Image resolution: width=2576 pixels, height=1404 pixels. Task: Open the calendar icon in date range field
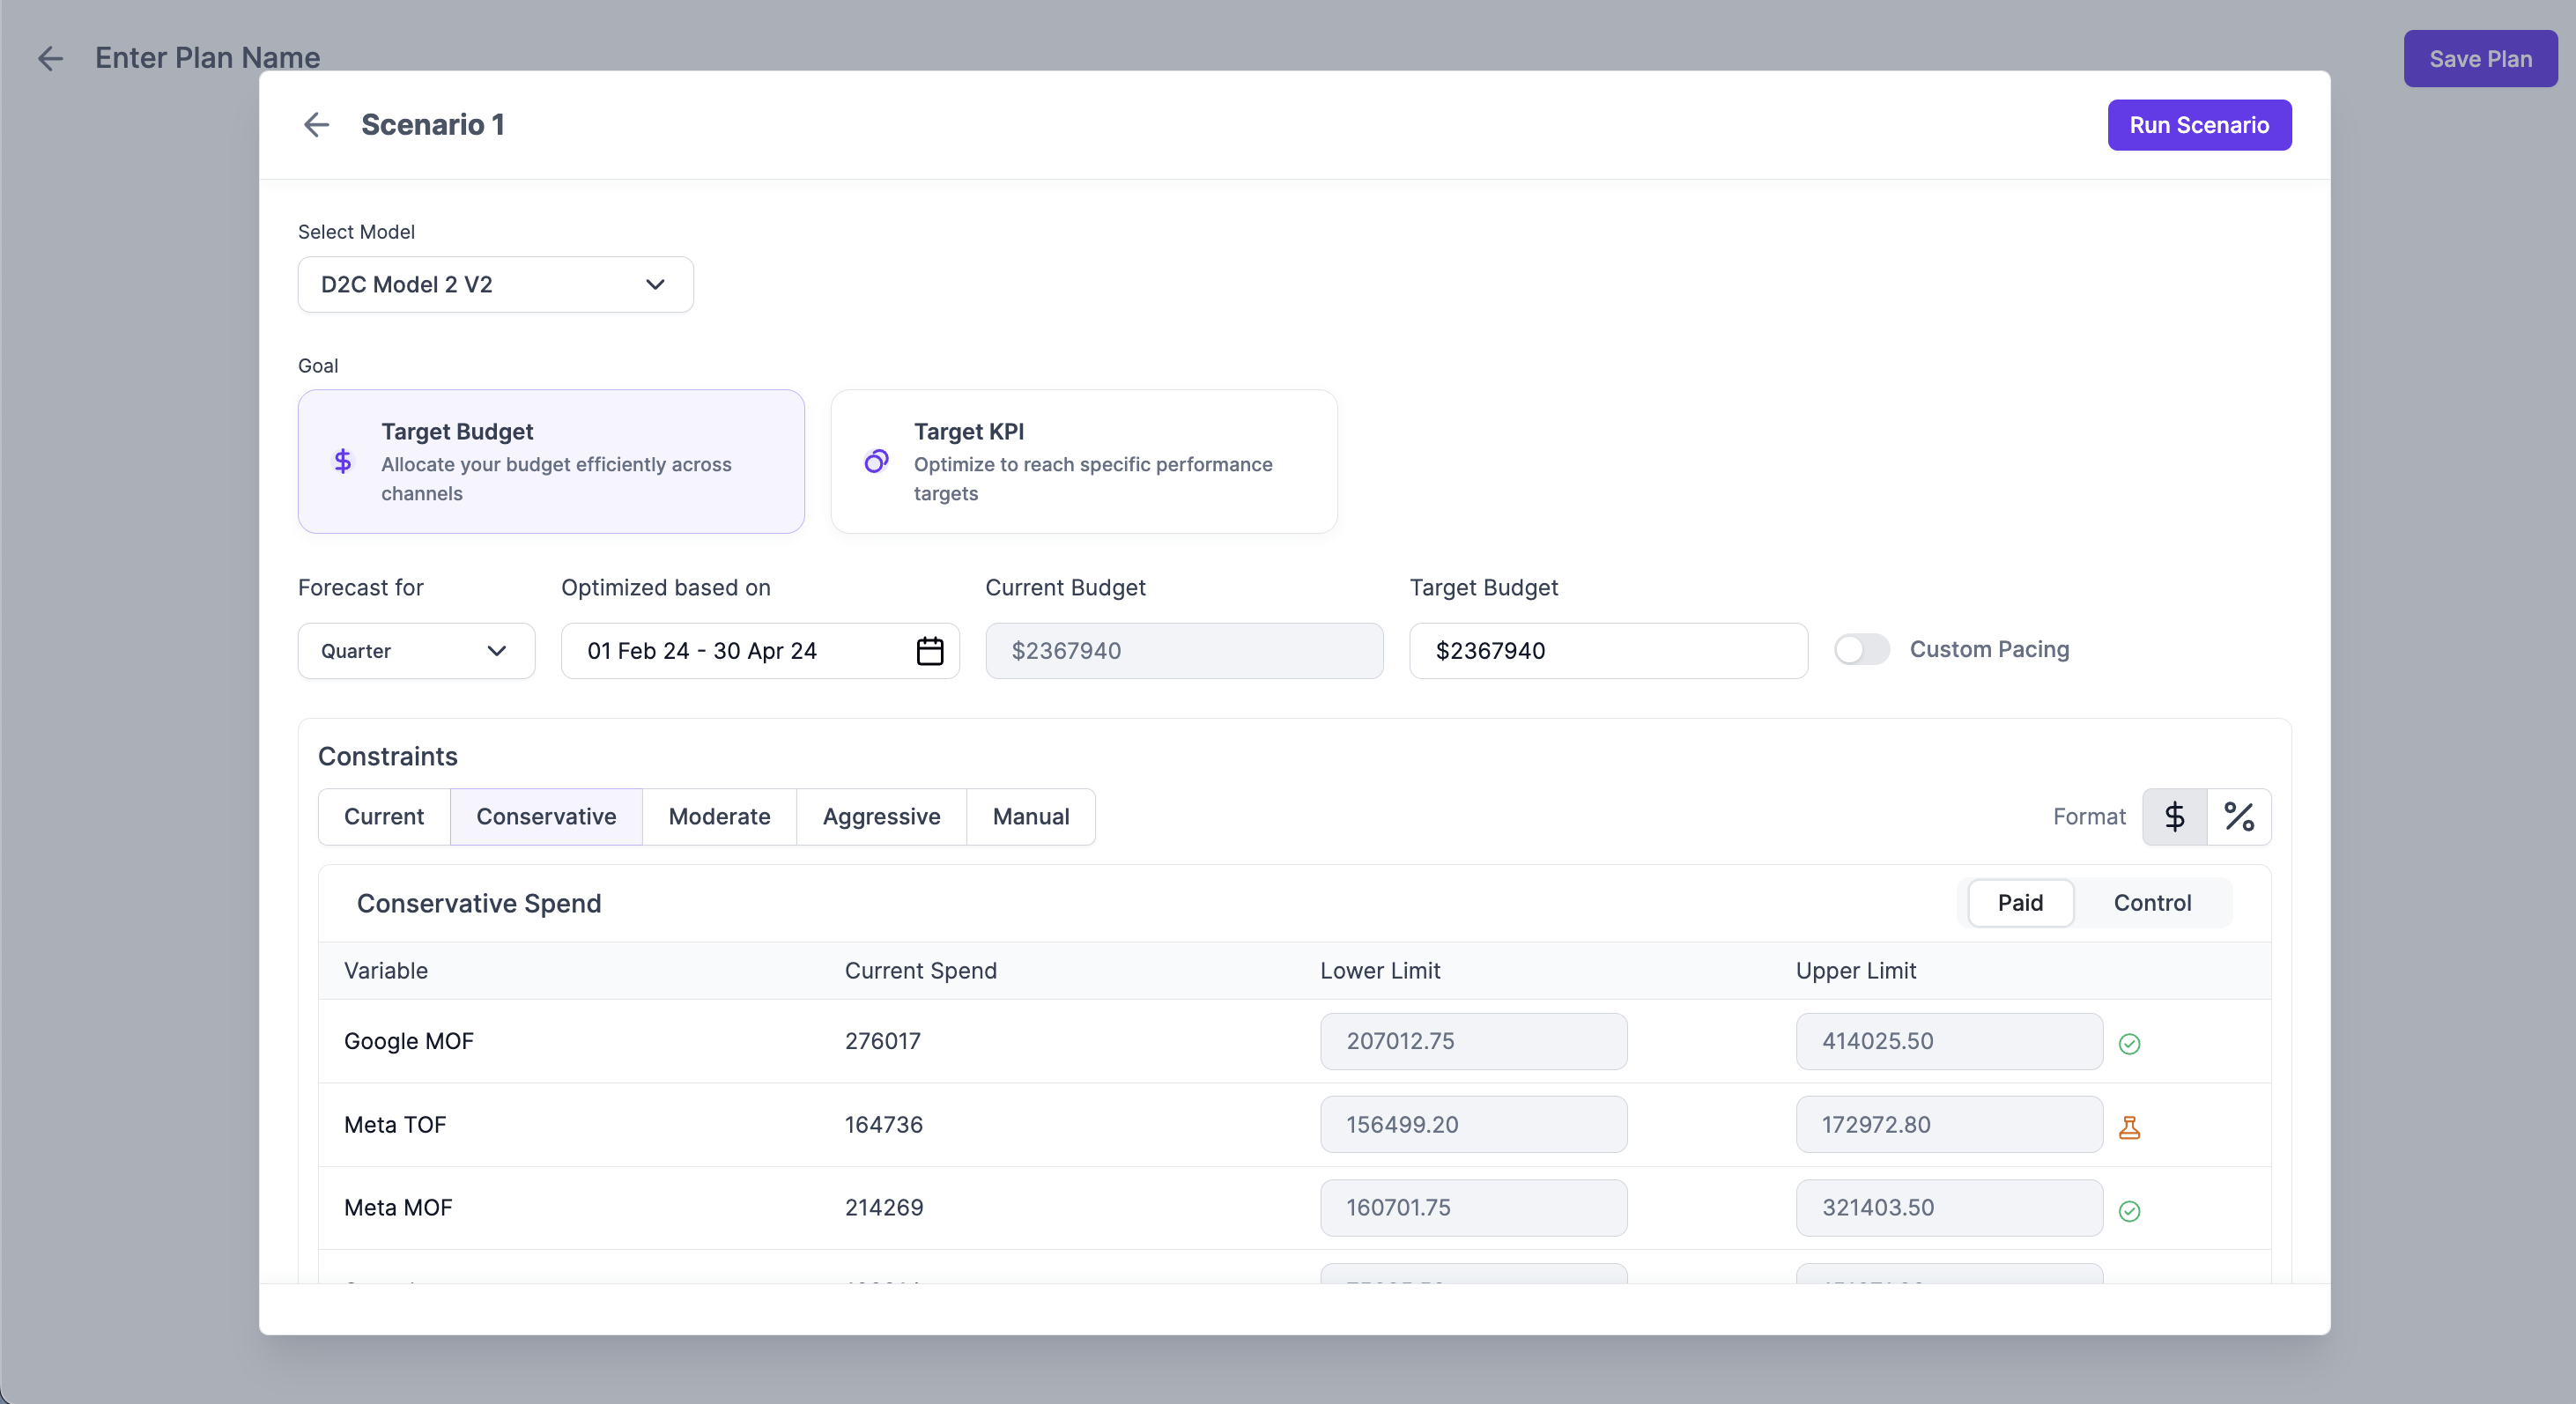(929, 651)
